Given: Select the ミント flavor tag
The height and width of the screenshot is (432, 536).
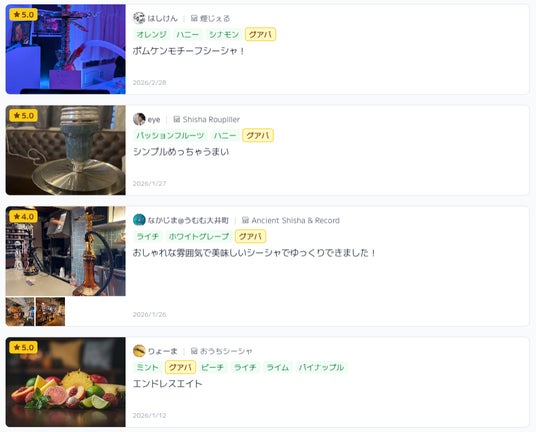Looking at the screenshot, I should 147,367.
